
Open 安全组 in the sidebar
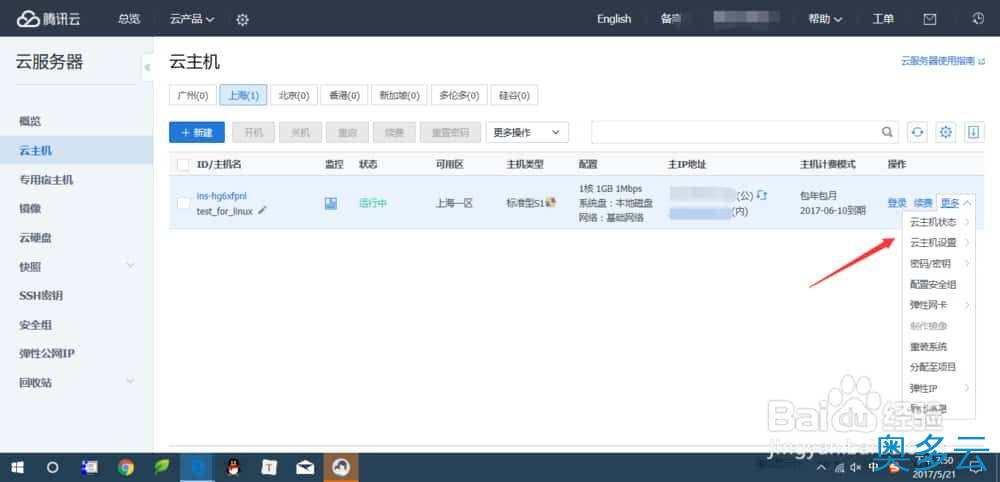pyautogui.click(x=35, y=325)
